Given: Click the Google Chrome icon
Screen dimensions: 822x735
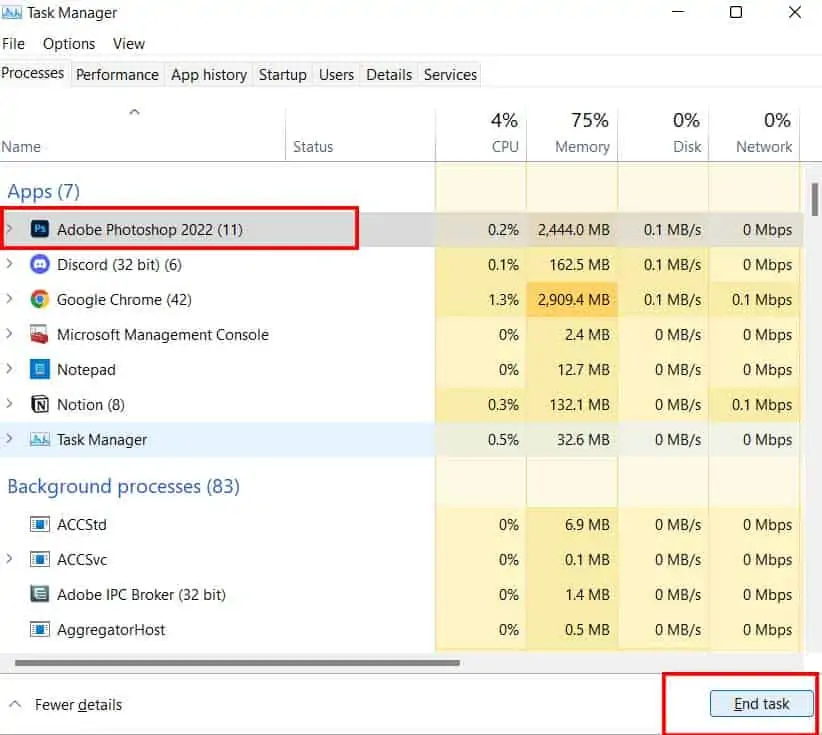Looking at the screenshot, I should pyautogui.click(x=40, y=299).
